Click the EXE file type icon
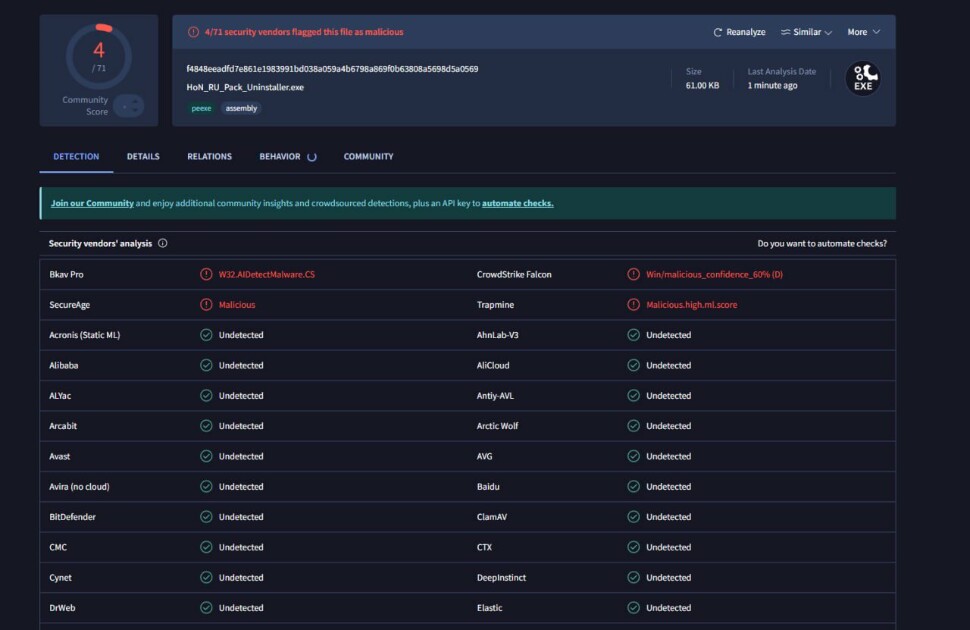This screenshot has height=630, width=970. click(x=863, y=79)
